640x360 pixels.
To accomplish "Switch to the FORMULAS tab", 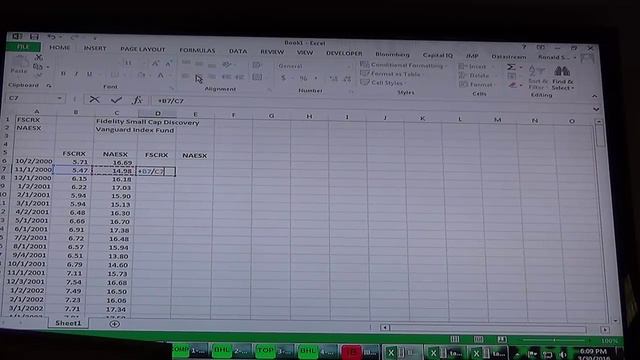I will pyautogui.click(x=197, y=50).
